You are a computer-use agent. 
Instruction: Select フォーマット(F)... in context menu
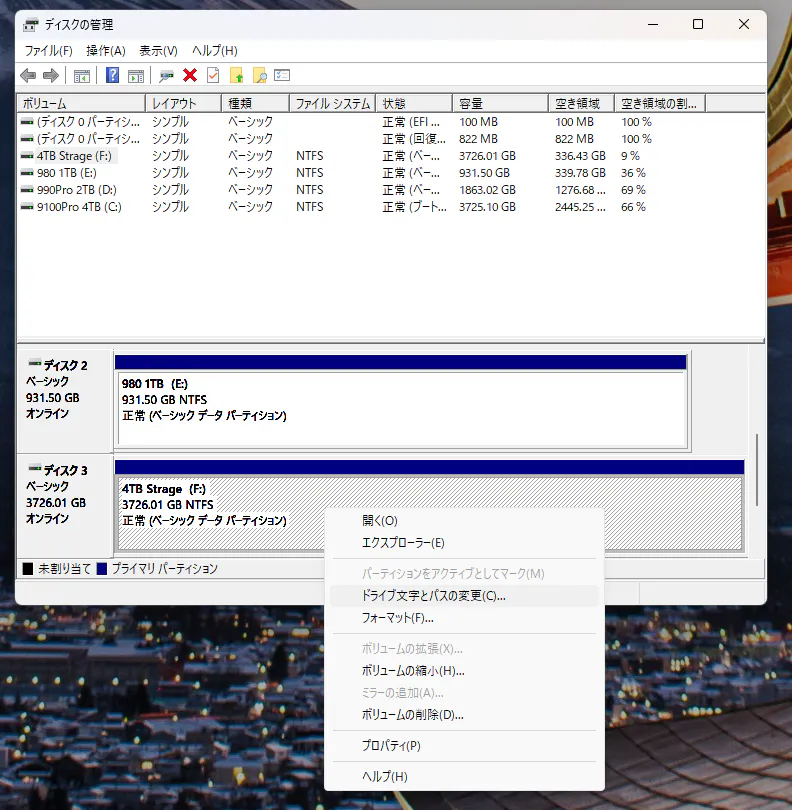pos(464,618)
